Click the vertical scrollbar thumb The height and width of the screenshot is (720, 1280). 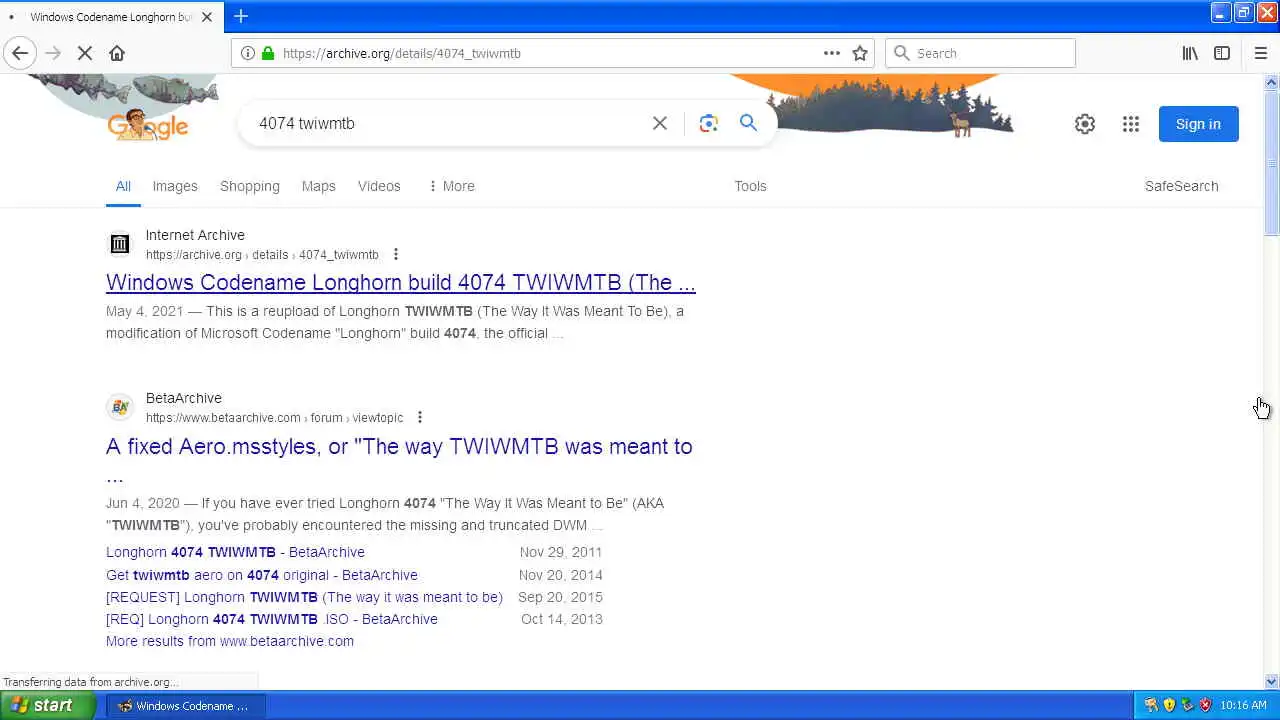1271,163
